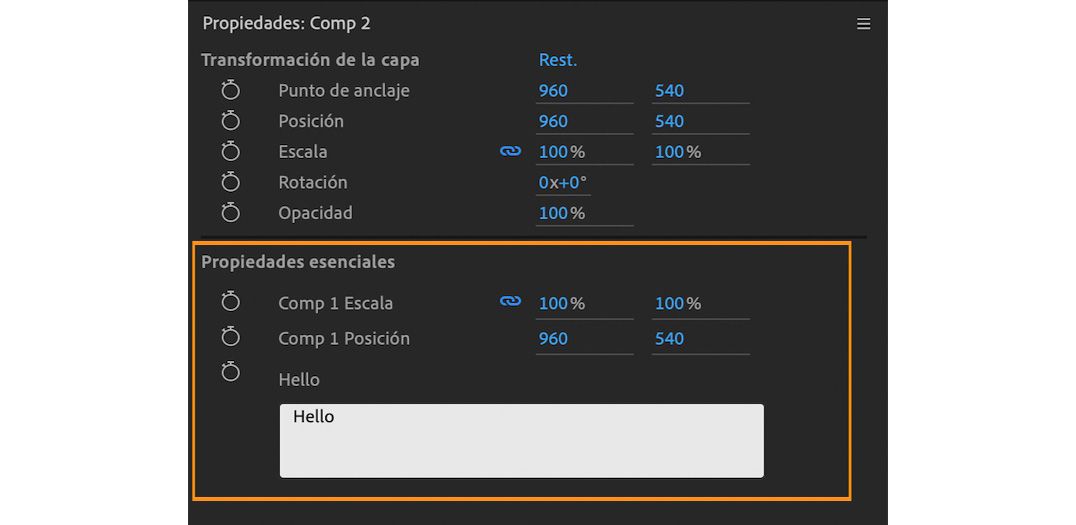
Task: Toggle the Comp 1 Escala constrain link
Action: point(511,302)
